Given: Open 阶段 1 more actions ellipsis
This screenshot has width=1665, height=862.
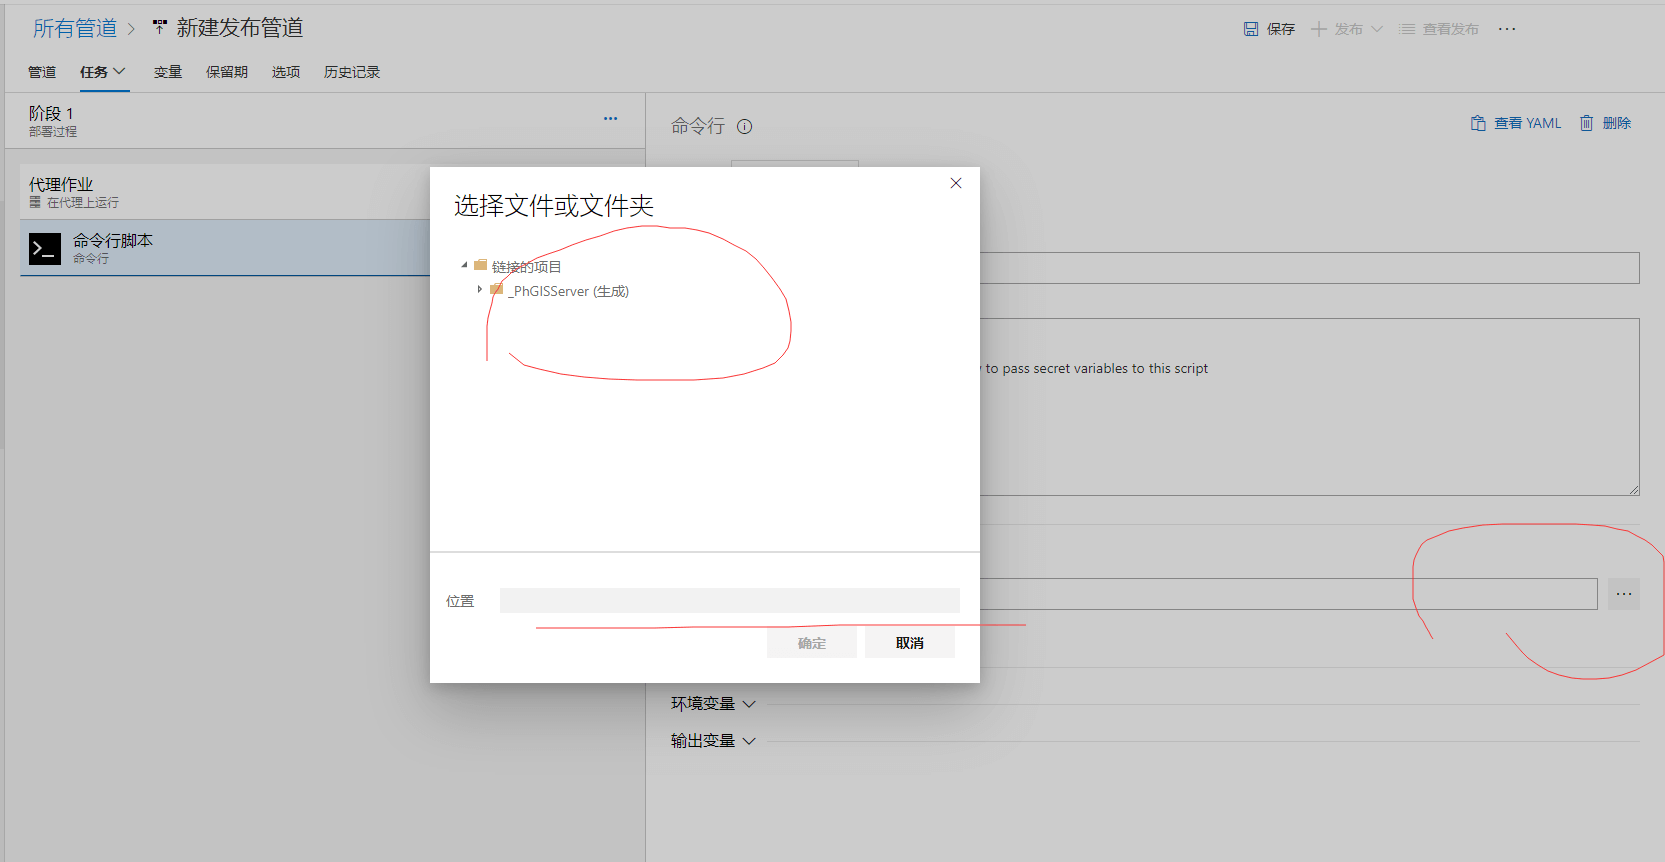Looking at the screenshot, I should (x=610, y=119).
